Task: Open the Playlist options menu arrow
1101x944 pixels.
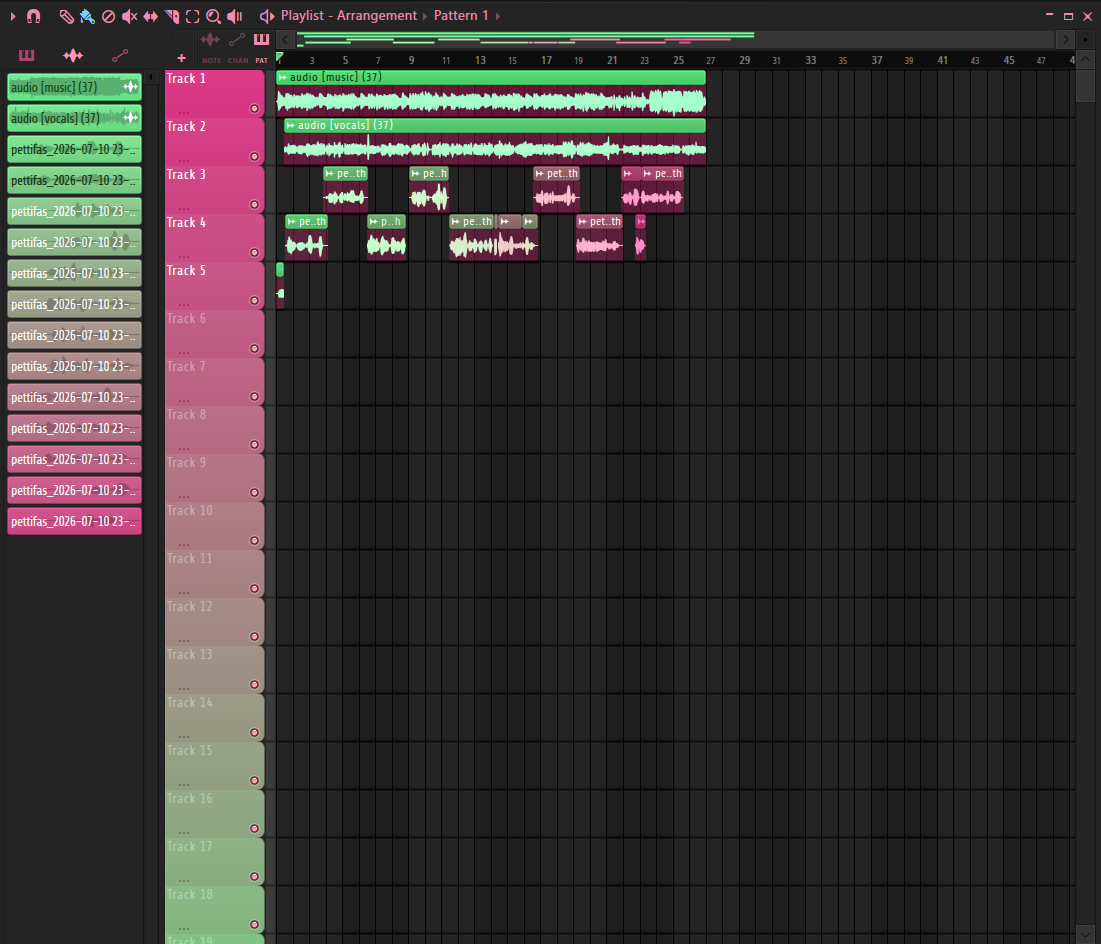Action: tap(13, 16)
